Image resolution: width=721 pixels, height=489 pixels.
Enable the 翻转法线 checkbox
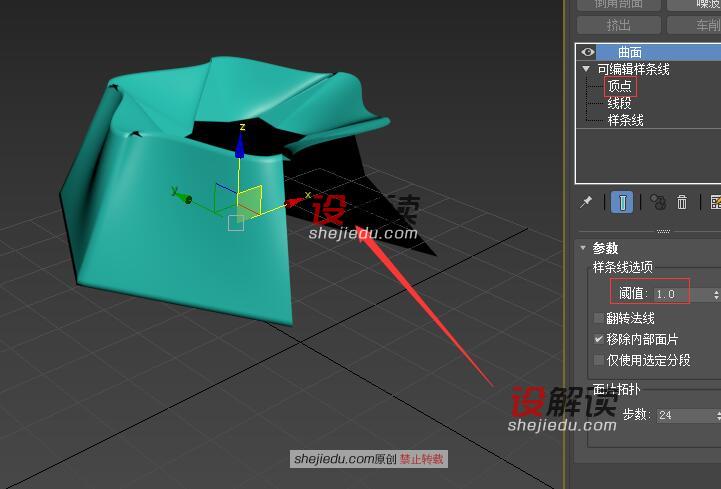tap(599, 318)
